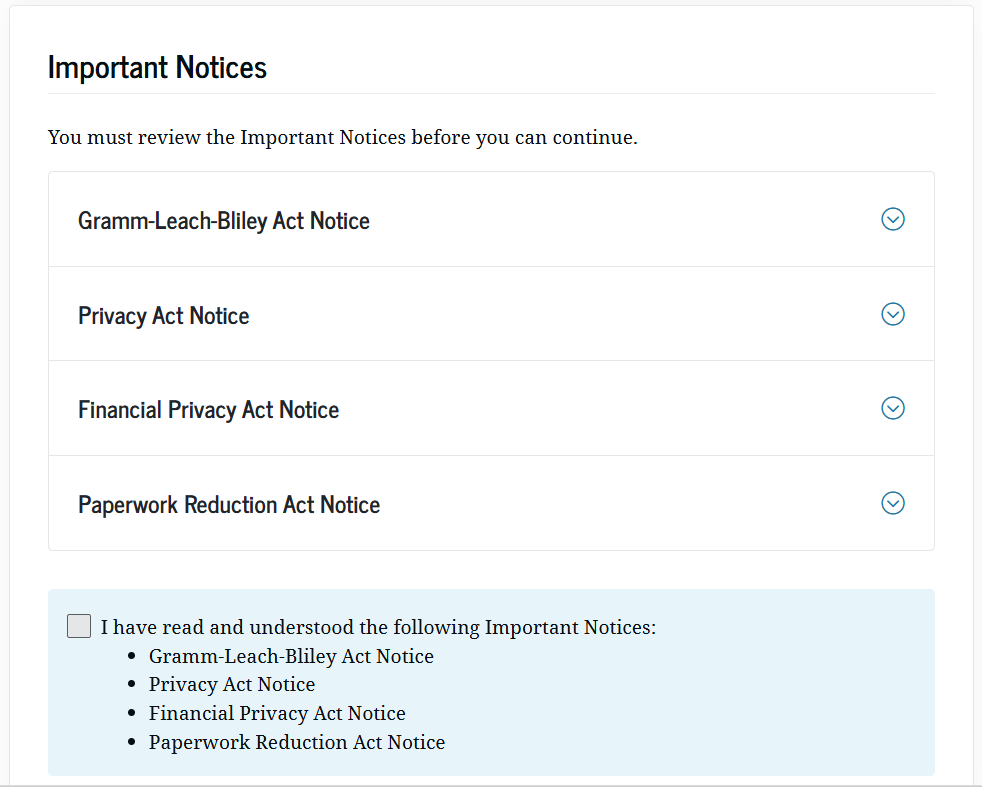The height and width of the screenshot is (787, 982).
Task: Click the 'You must review the Important Notices' sentence
Action: click(x=342, y=137)
